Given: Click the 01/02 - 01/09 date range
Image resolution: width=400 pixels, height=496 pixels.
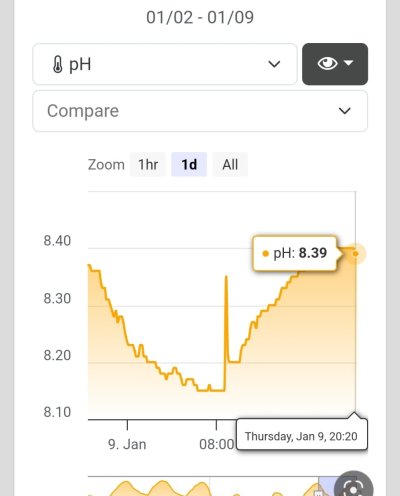Looking at the screenshot, I should (200, 17).
